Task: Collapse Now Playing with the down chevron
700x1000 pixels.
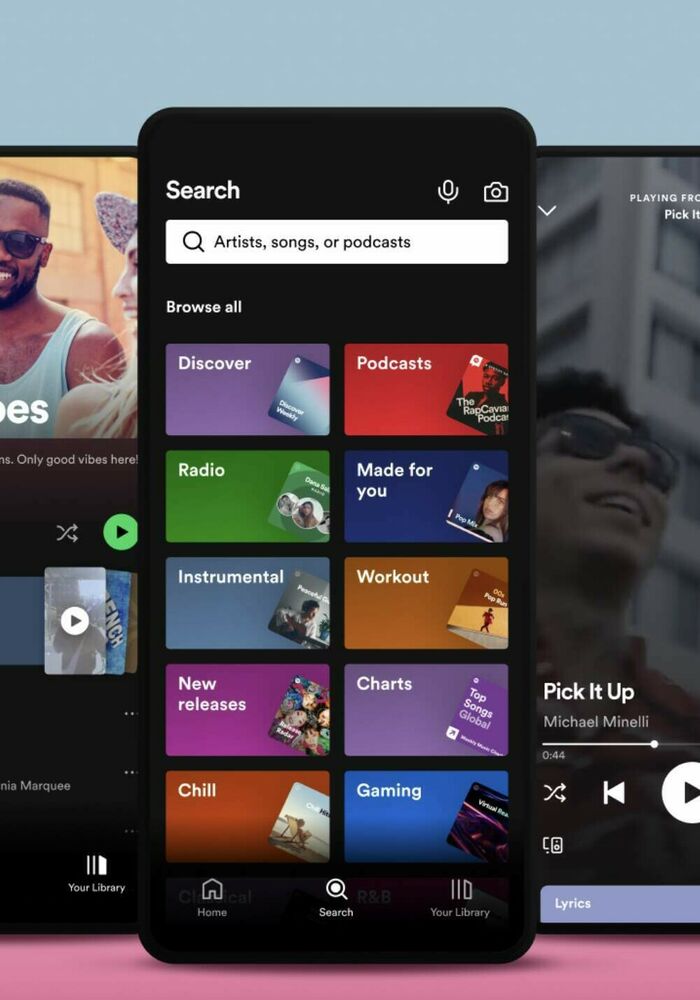Action: tap(547, 210)
